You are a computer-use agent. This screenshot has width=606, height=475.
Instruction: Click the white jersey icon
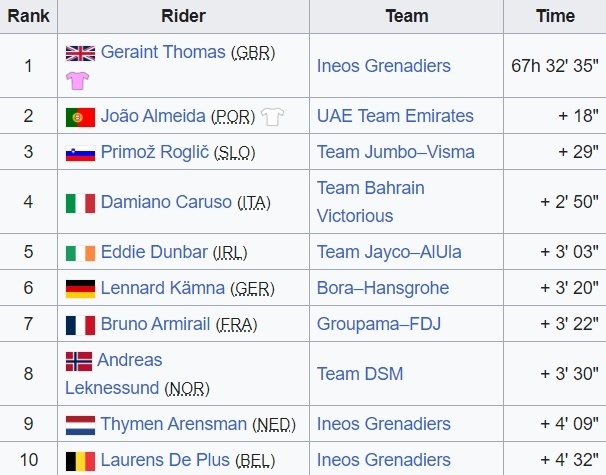point(273,116)
